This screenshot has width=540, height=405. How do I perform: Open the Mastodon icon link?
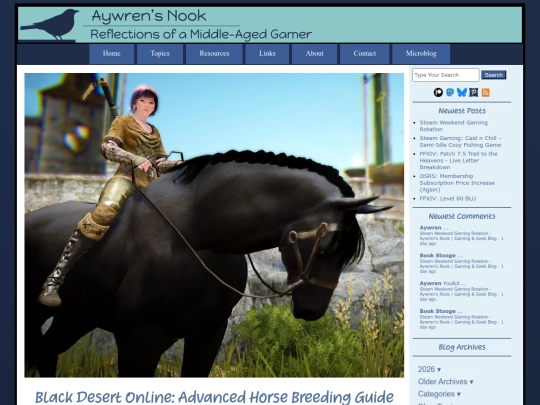(450, 92)
